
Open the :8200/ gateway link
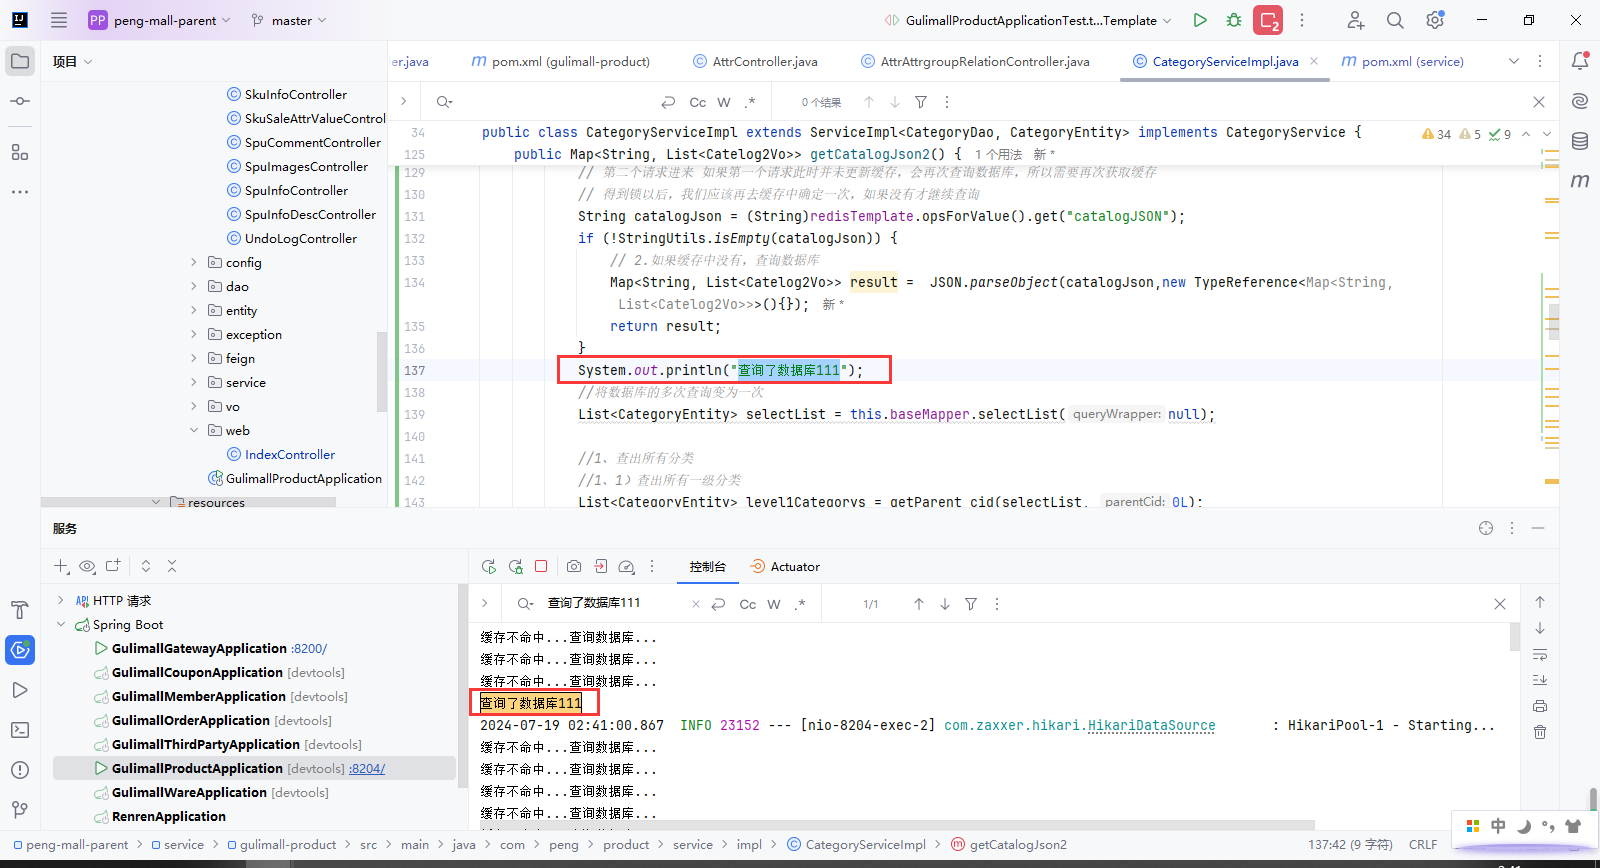(x=309, y=648)
